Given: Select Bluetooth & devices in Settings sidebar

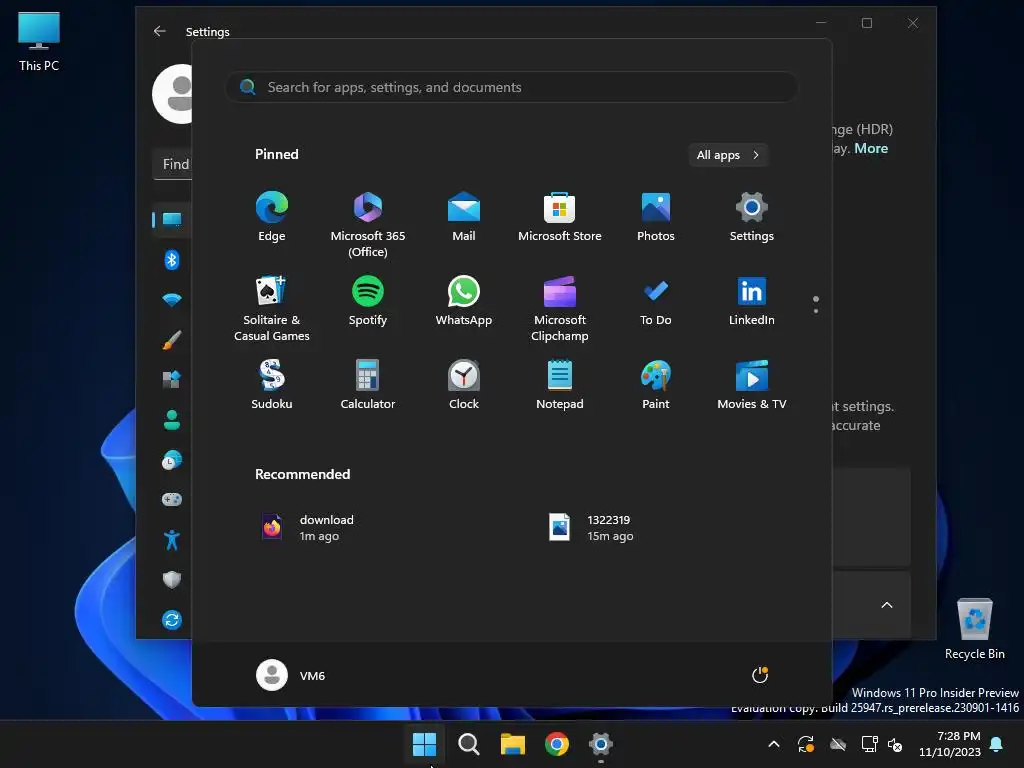Looking at the screenshot, I should [172, 260].
